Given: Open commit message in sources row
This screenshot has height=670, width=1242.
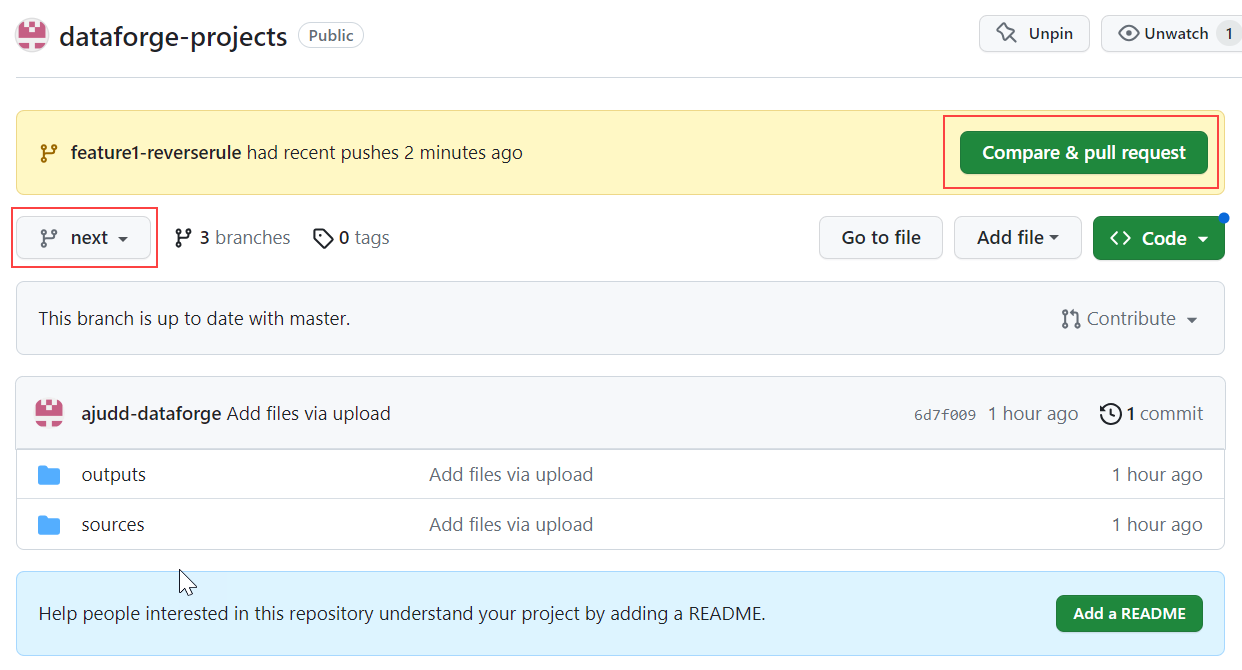Looking at the screenshot, I should 511,525.
